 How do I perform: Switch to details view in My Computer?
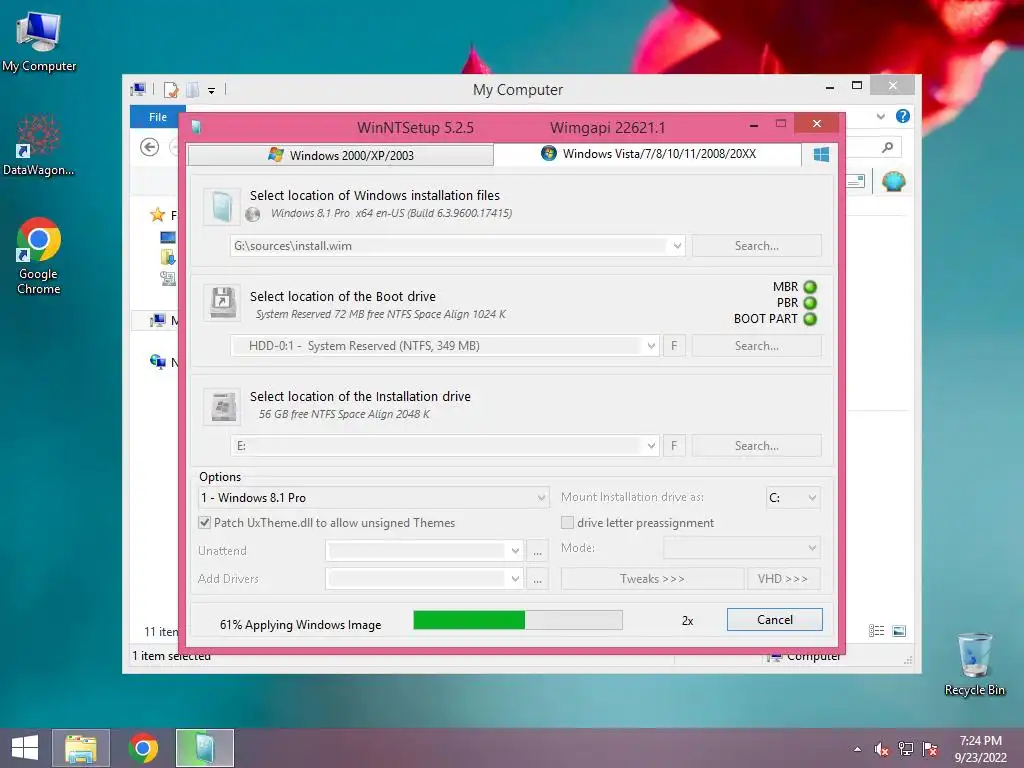[x=876, y=631]
